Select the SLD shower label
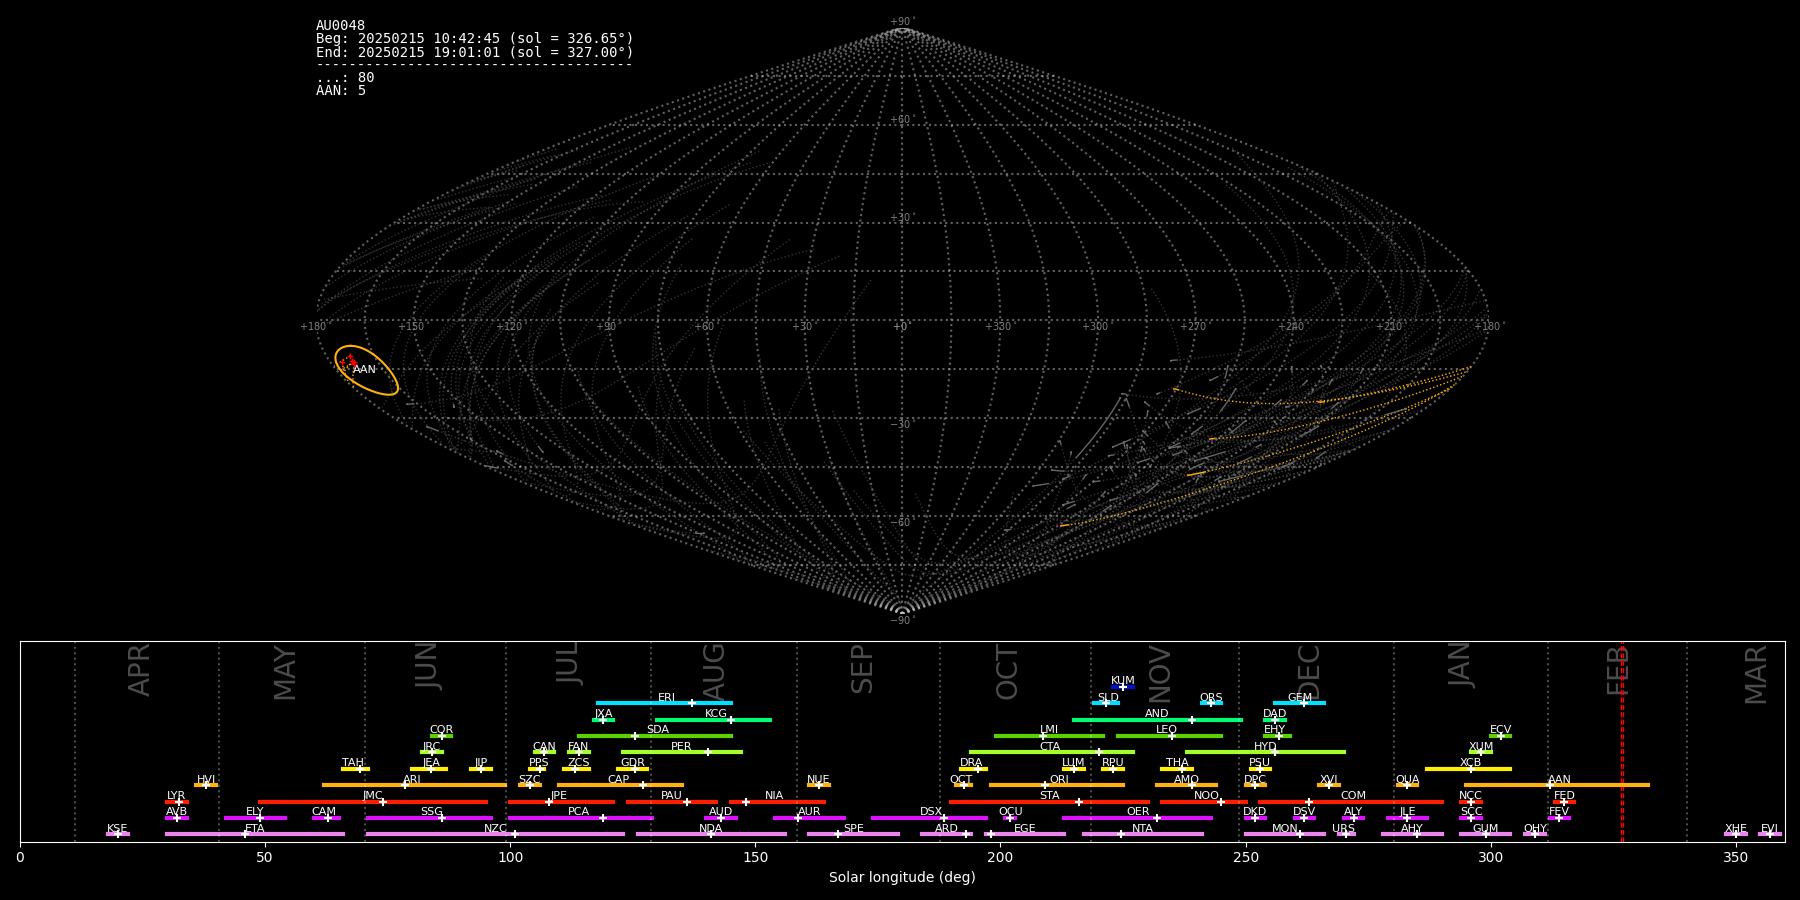Screen dimensions: 1800x900 click(x=1108, y=698)
